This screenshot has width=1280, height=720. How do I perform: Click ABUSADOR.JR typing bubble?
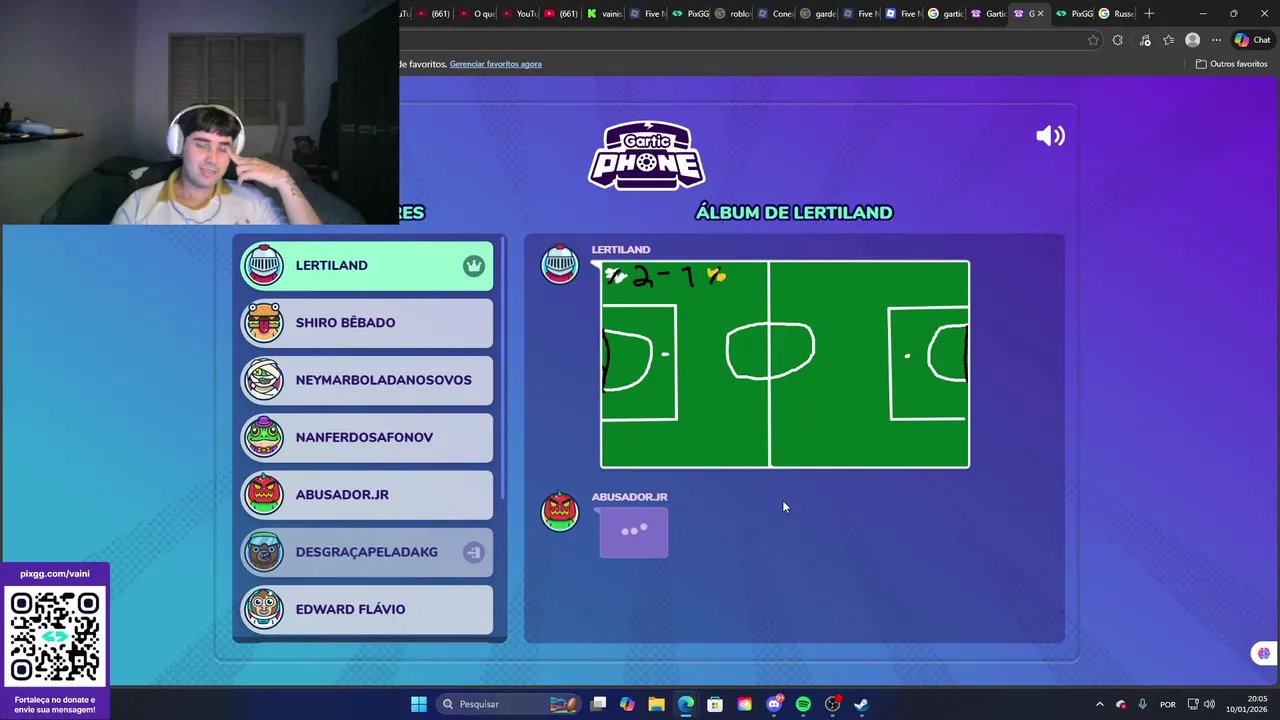point(633,532)
